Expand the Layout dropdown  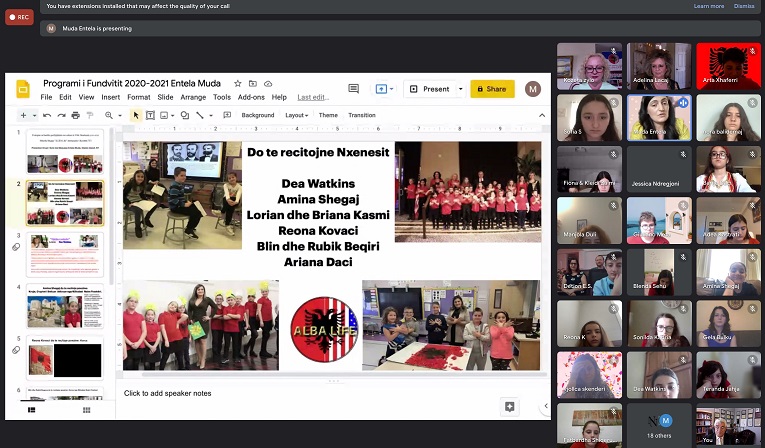tap(296, 115)
